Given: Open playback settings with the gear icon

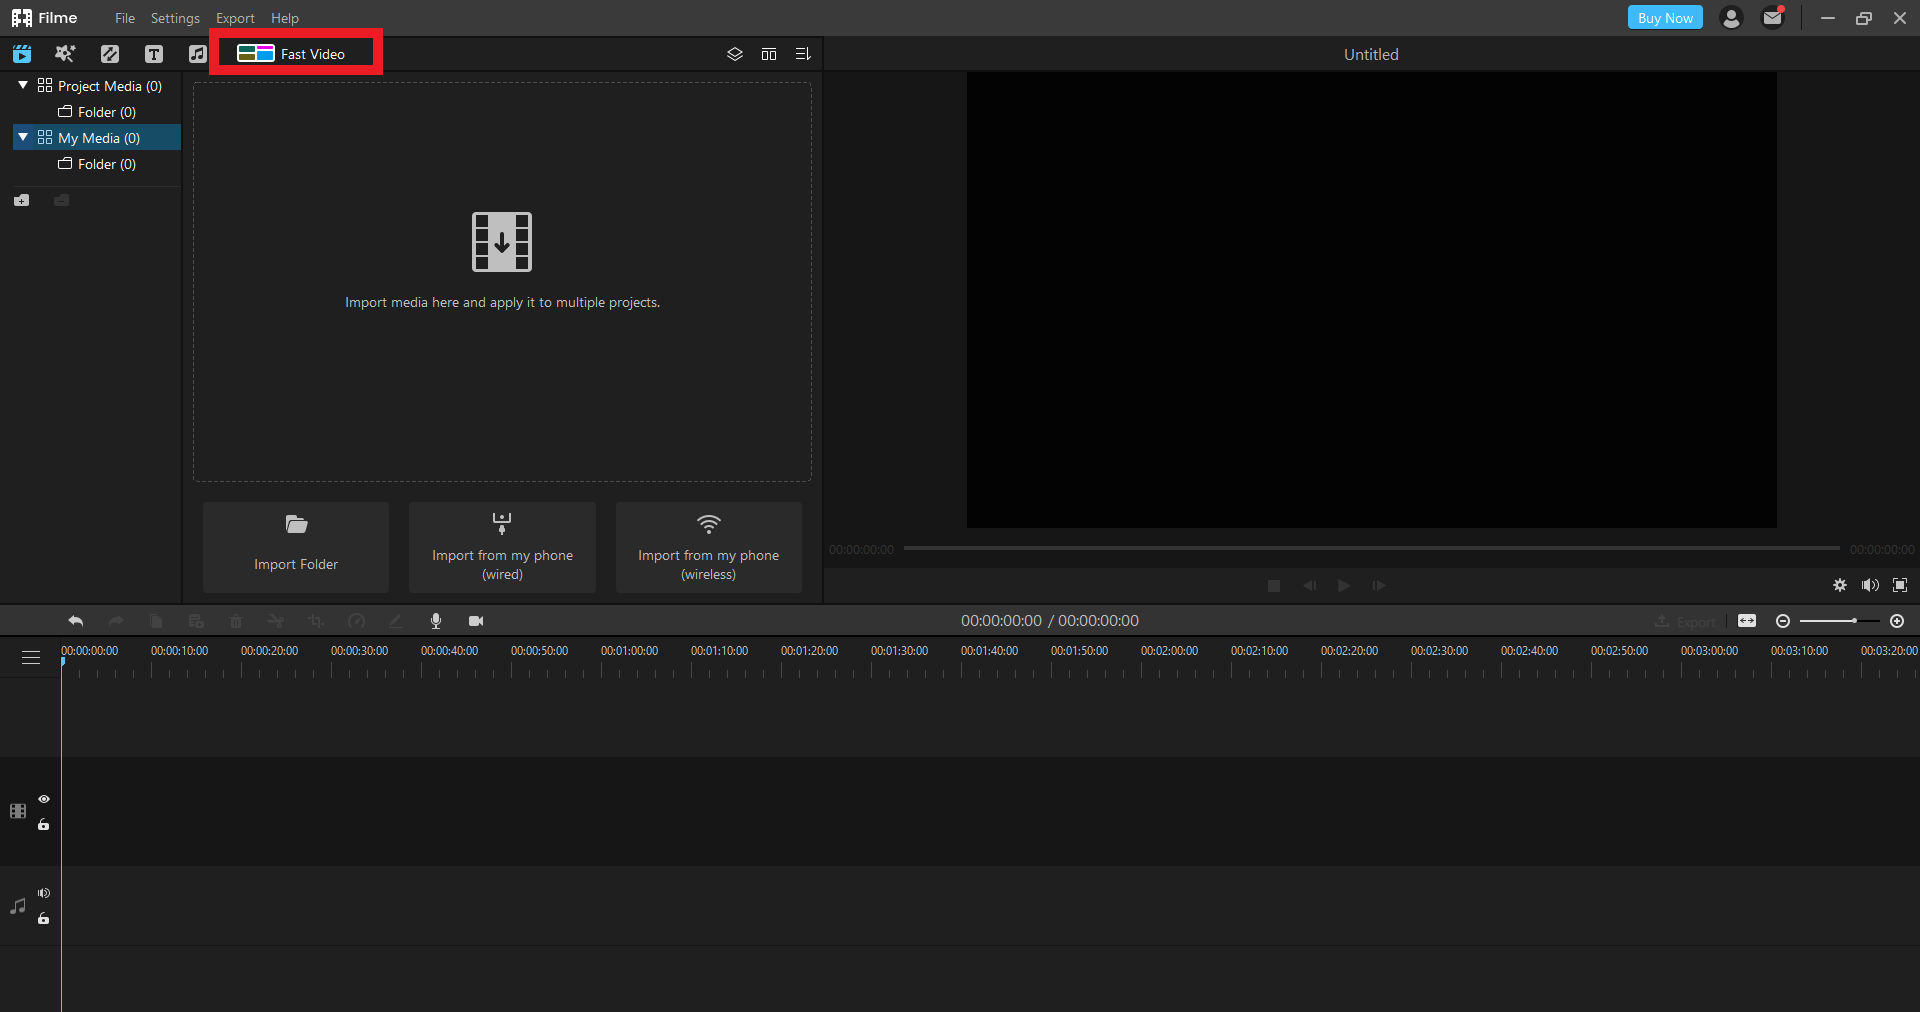Looking at the screenshot, I should click(x=1840, y=586).
